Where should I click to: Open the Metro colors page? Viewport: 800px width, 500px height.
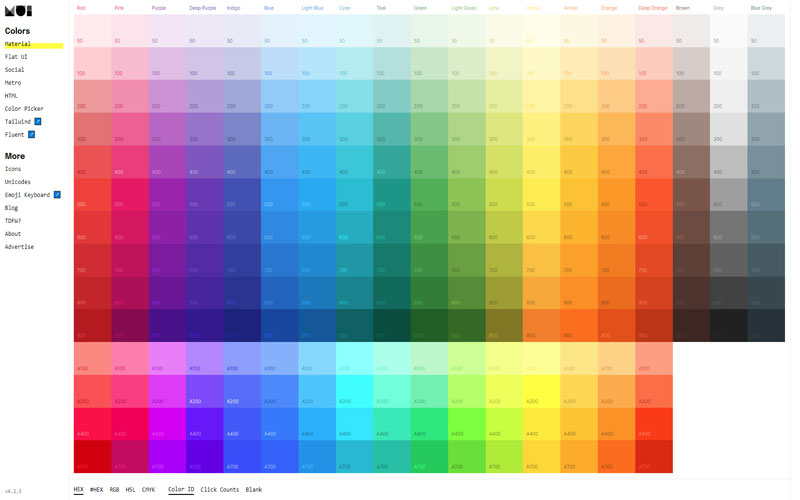[x=13, y=83]
